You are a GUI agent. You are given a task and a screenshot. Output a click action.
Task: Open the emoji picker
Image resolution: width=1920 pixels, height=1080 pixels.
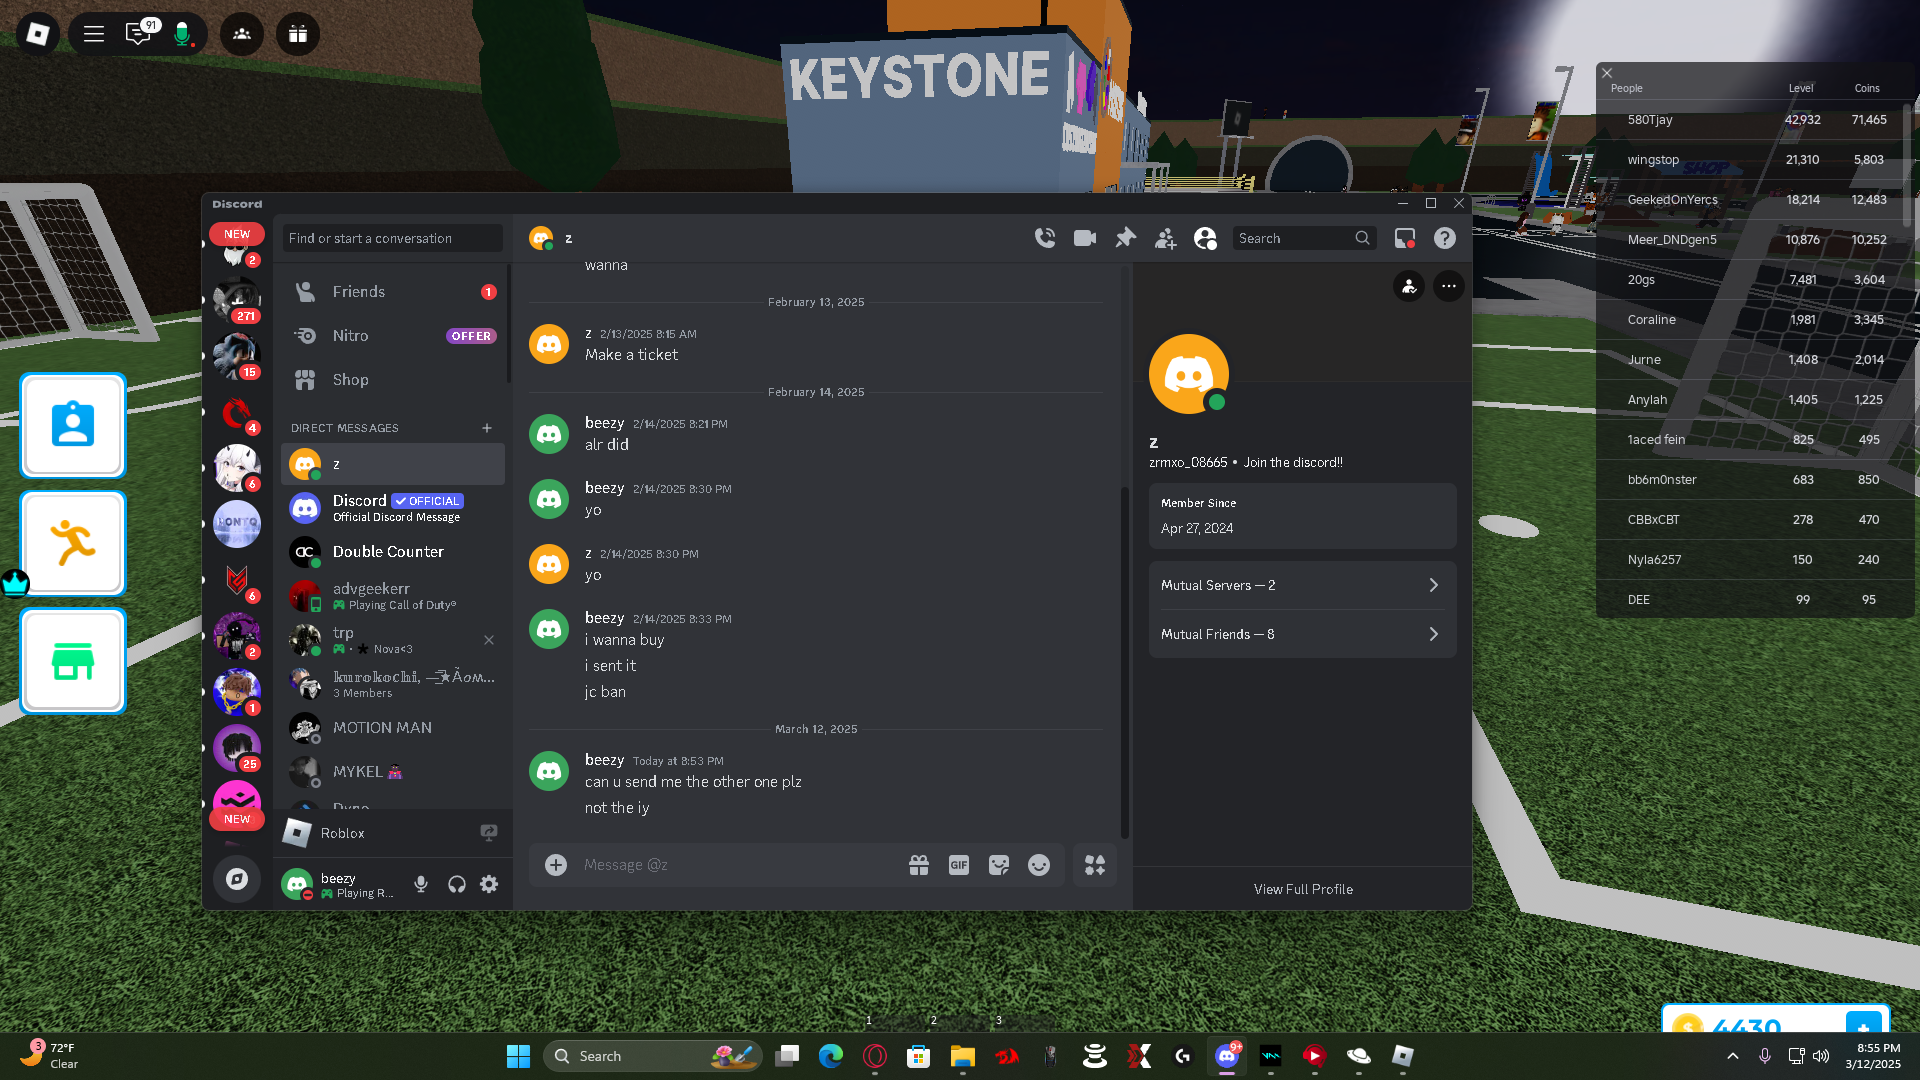click(1039, 865)
